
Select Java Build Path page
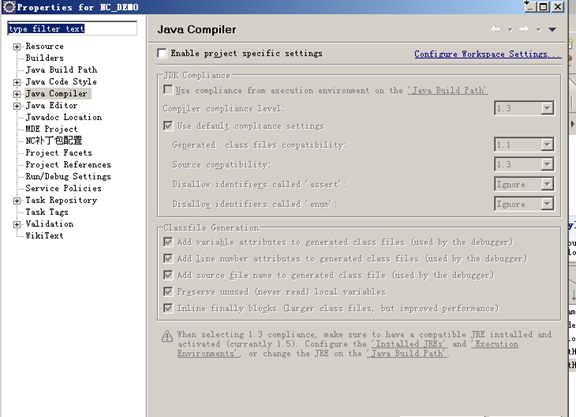coord(61,70)
